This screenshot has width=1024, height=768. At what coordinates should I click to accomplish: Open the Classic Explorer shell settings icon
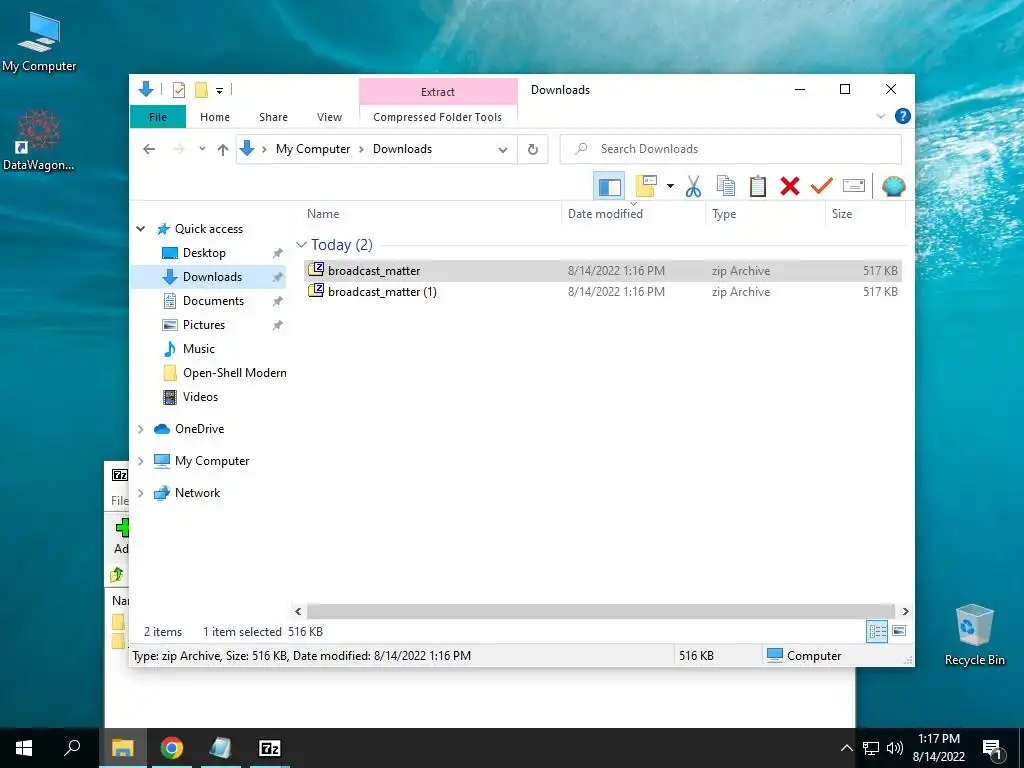(x=893, y=187)
